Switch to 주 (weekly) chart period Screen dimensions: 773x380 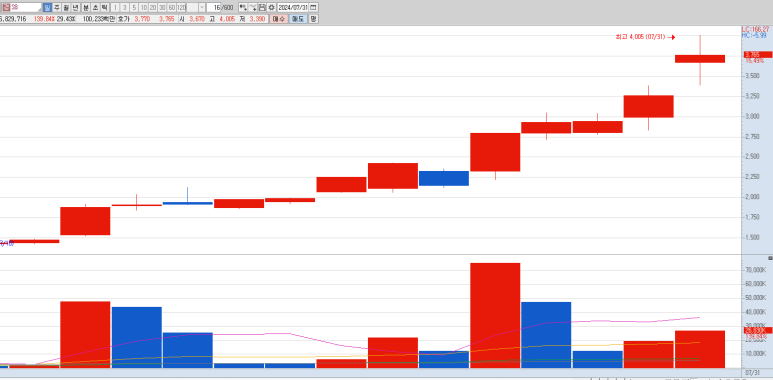pos(57,7)
